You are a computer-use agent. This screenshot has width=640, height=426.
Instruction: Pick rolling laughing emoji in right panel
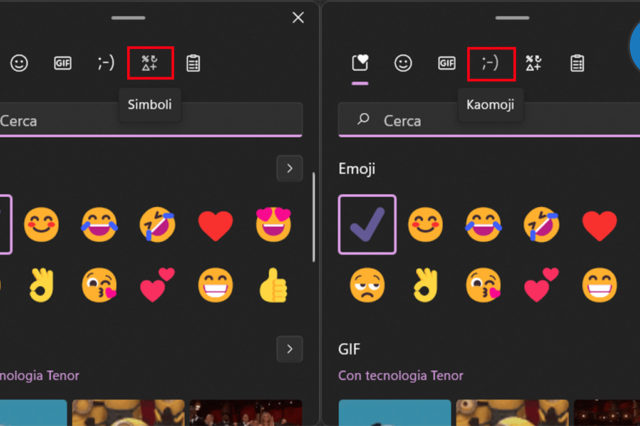click(541, 225)
